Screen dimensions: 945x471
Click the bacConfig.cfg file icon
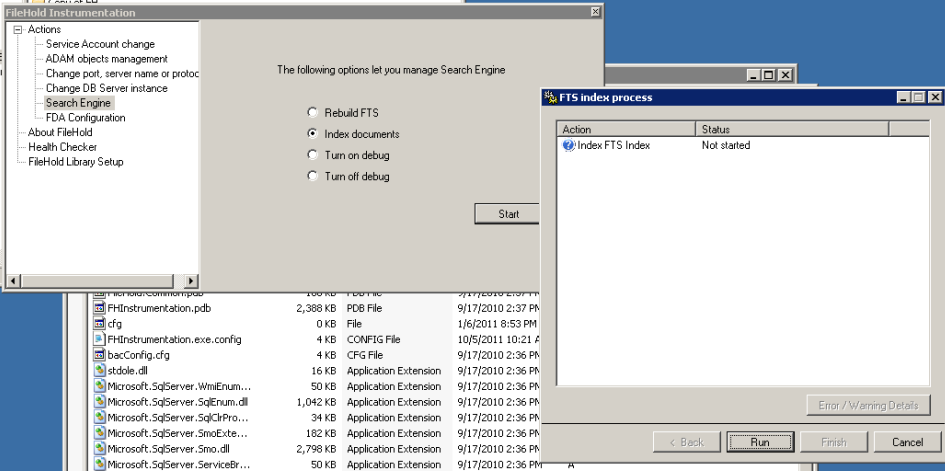click(x=100, y=355)
